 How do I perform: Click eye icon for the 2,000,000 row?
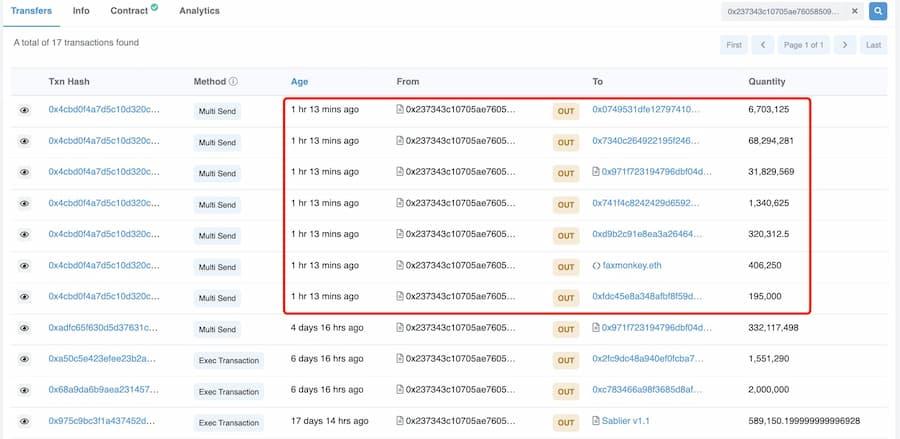tap(24, 390)
